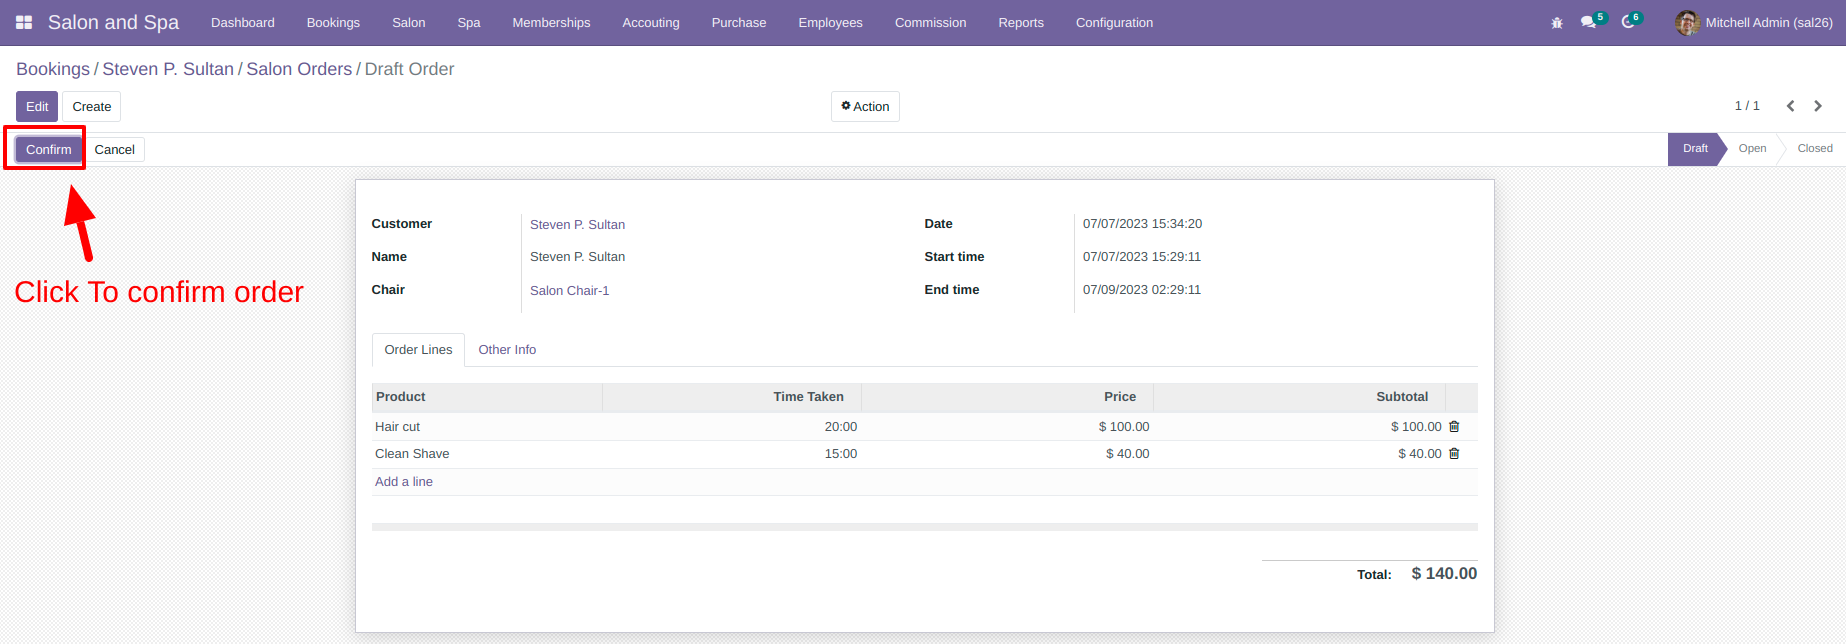Open the apps grid menu icon
The height and width of the screenshot is (644, 1846).
coord(24,22)
